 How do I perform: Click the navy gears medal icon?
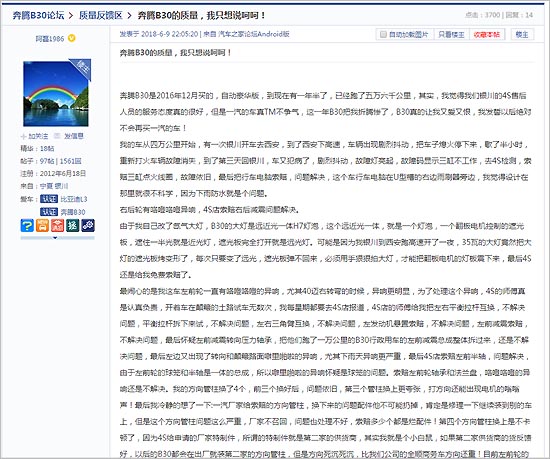pos(88,225)
